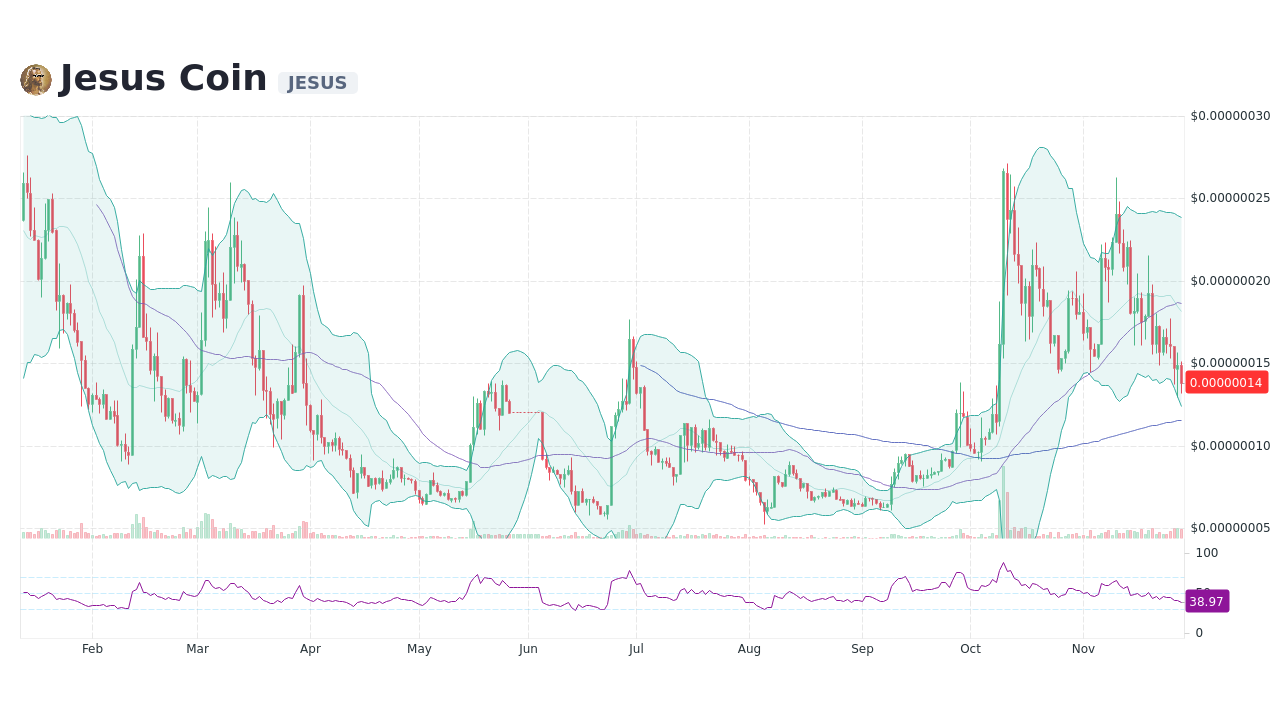The height and width of the screenshot is (720, 1280).
Task: Click the Jesus Coin logo icon
Action: (37, 79)
